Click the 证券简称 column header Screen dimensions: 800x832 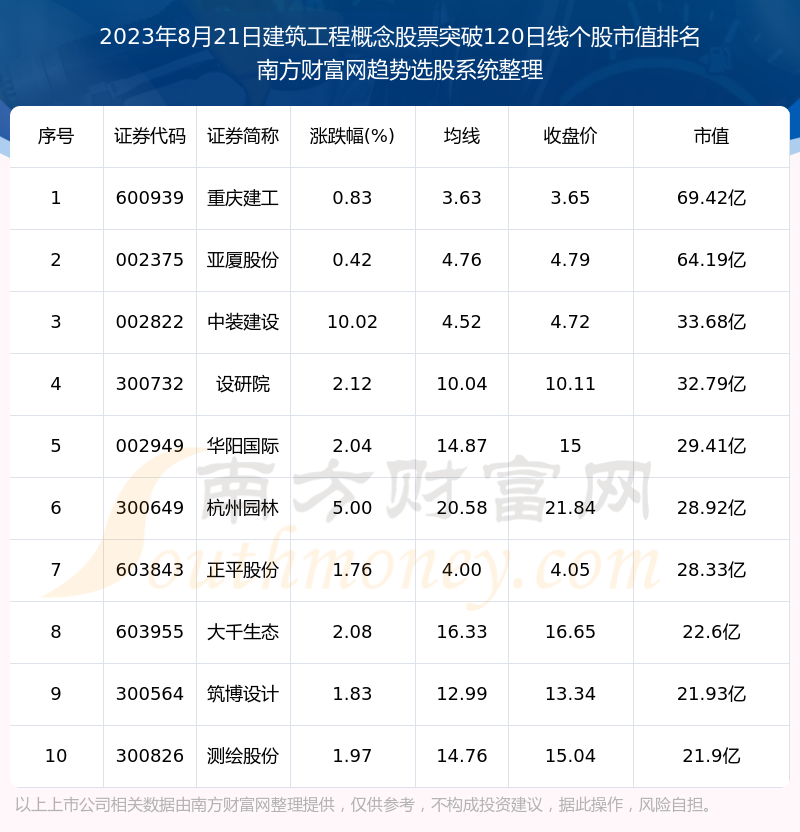tap(243, 136)
